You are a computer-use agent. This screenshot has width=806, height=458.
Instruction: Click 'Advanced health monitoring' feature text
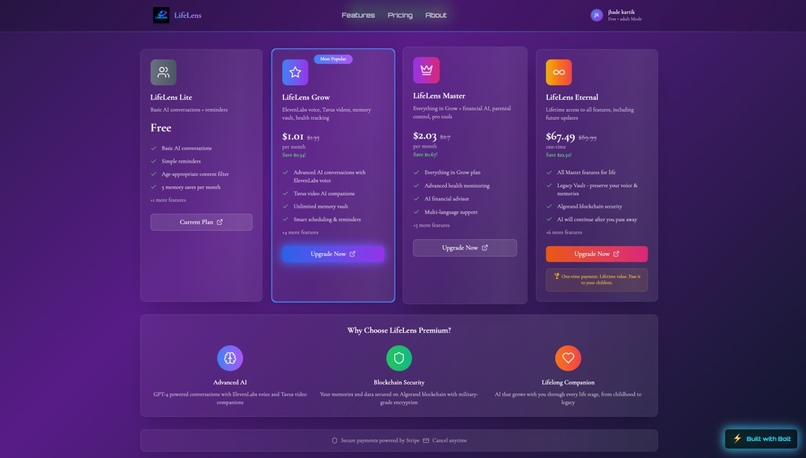(x=457, y=186)
